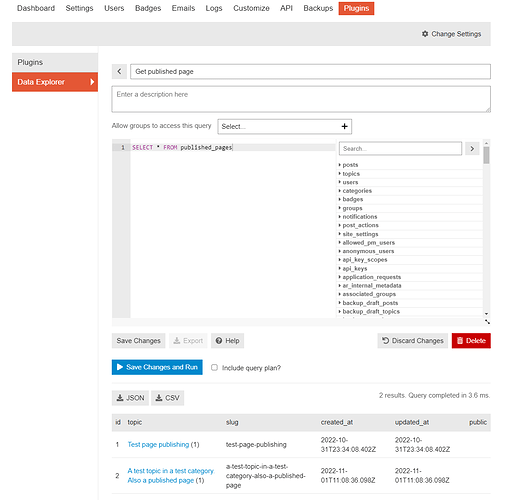
Task: Select the active Plugins tab
Action: pos(356,8)
